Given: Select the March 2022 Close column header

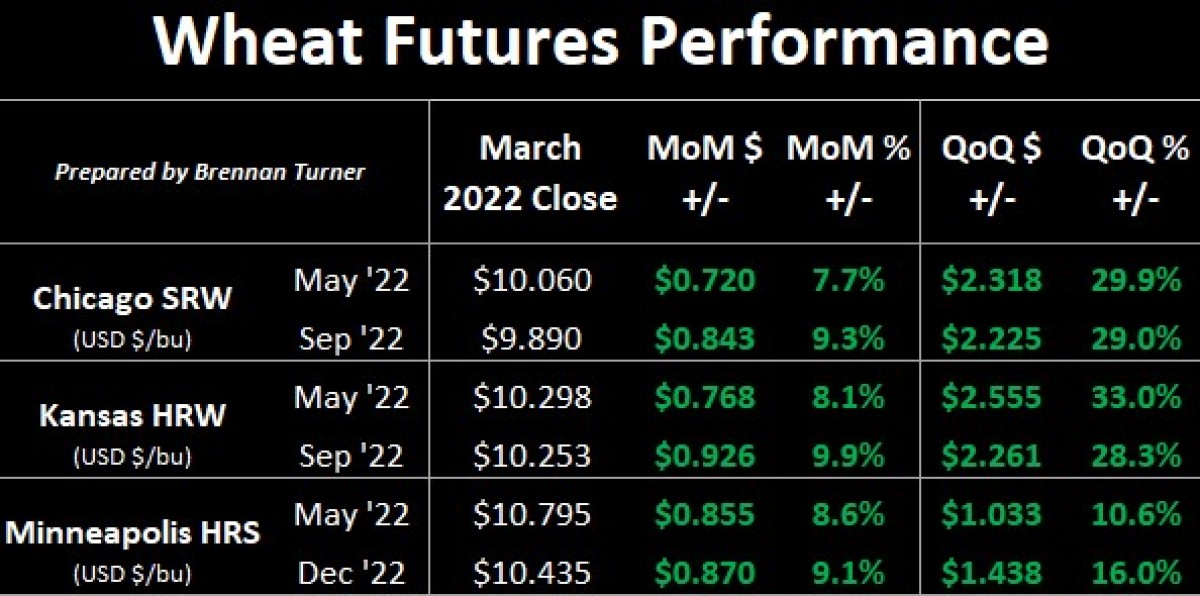Looking at the screenshot, I should pyautogui.click(x=530, y=172).
